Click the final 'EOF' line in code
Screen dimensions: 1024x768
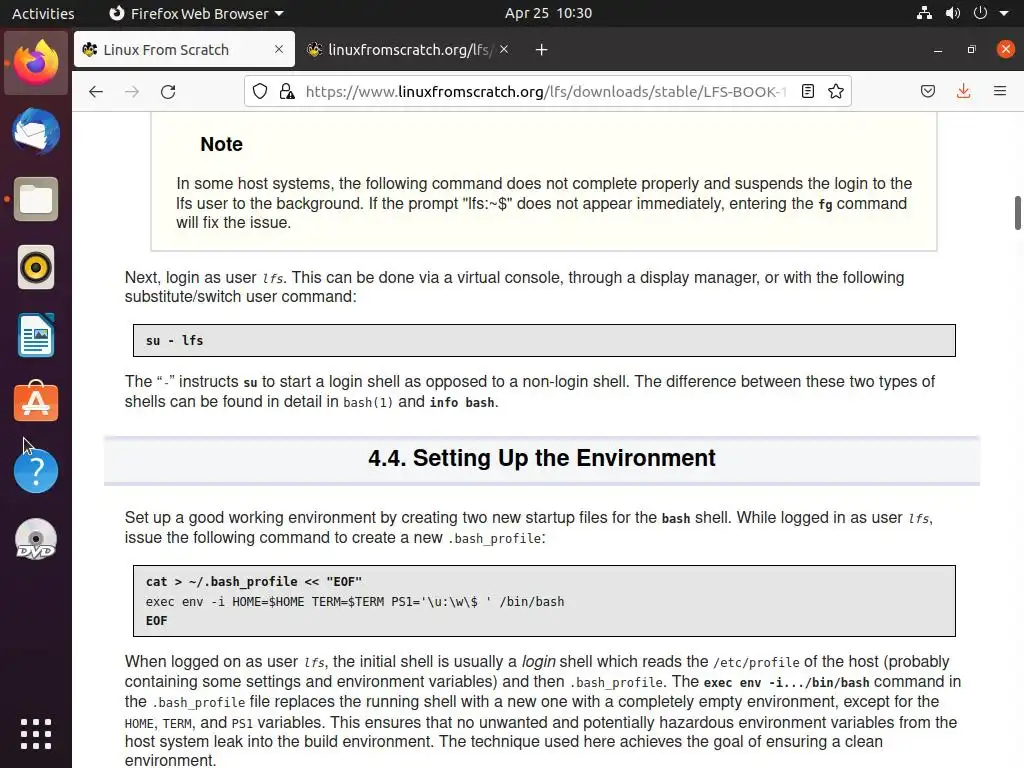click(x=156, y=620)
